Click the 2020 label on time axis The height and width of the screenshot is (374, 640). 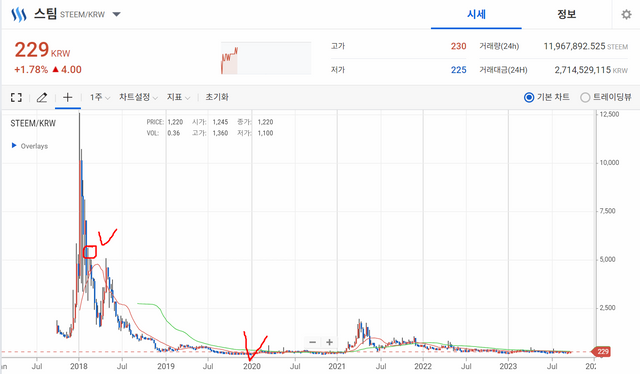[x=252, y=366]
